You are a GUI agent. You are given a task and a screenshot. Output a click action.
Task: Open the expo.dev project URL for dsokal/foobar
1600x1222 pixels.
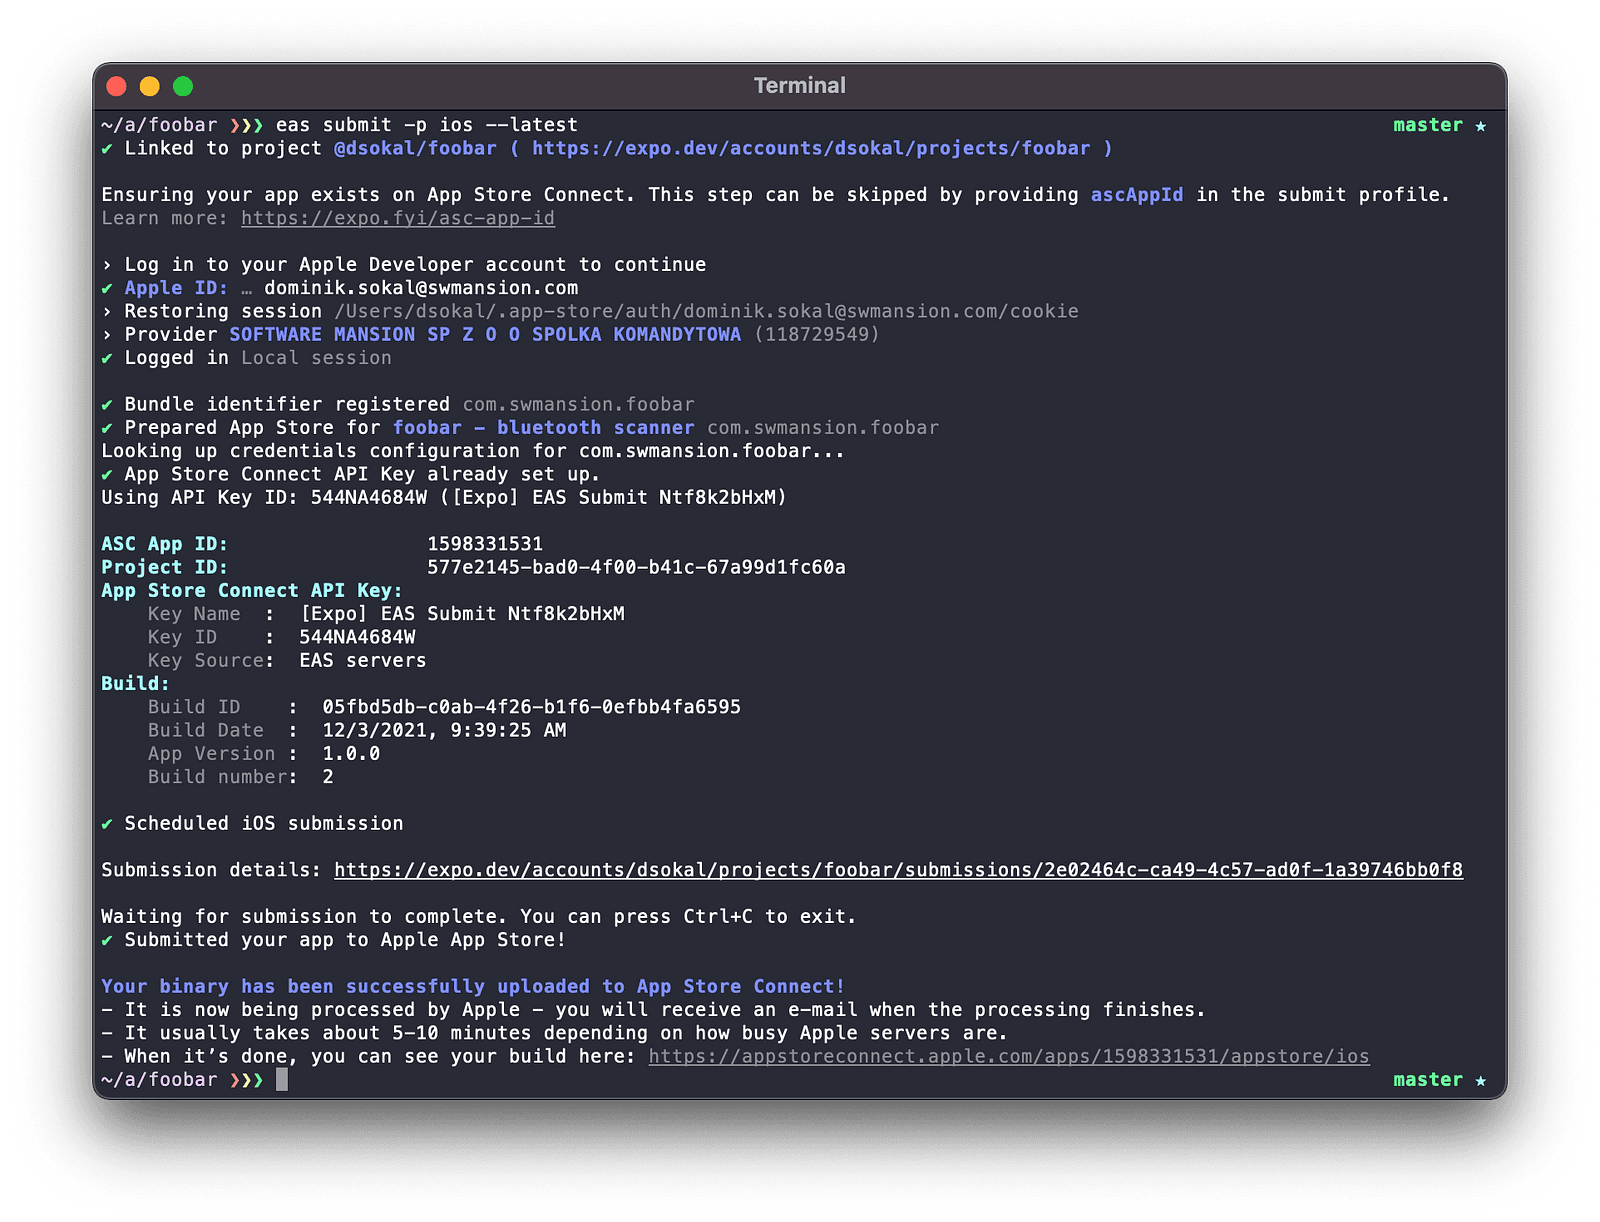[810, 148]
